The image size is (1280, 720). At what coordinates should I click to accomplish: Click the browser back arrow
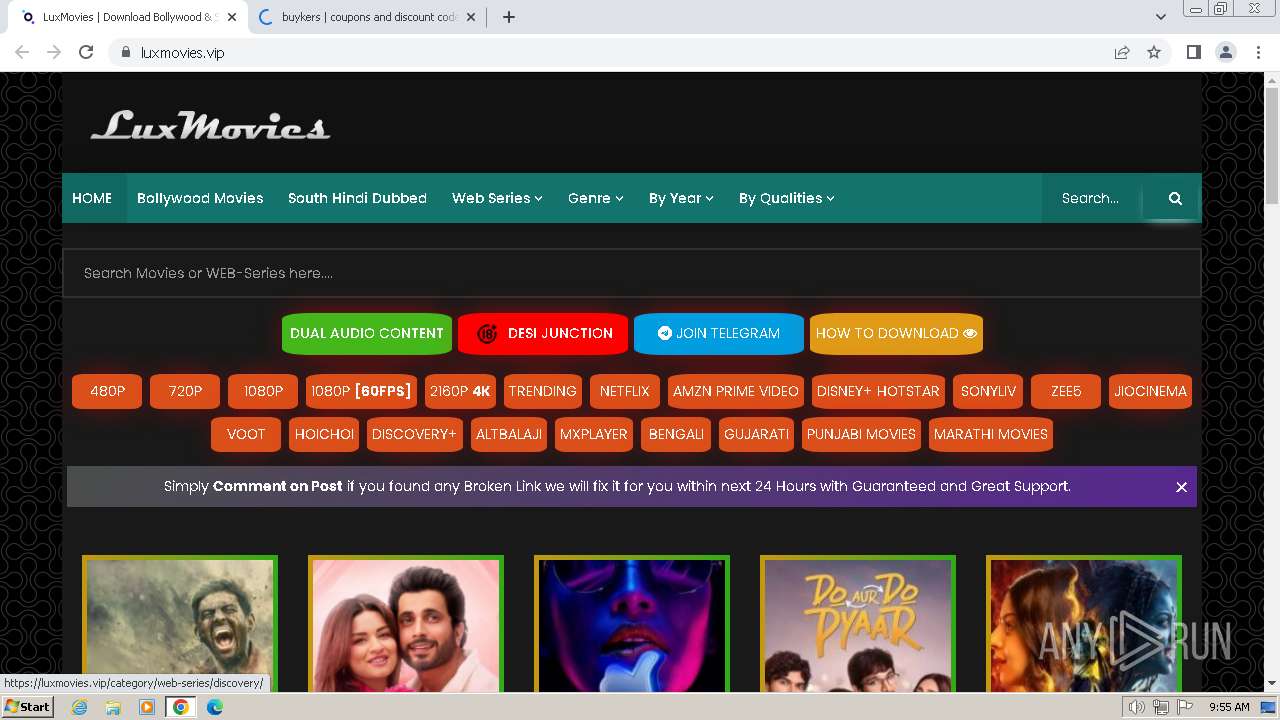[x=22, y=52]
